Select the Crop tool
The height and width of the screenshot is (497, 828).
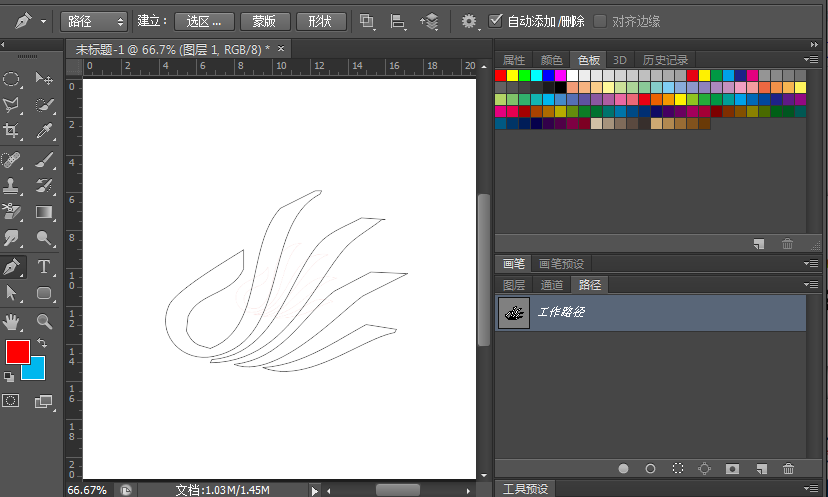(x=12, y=131)
